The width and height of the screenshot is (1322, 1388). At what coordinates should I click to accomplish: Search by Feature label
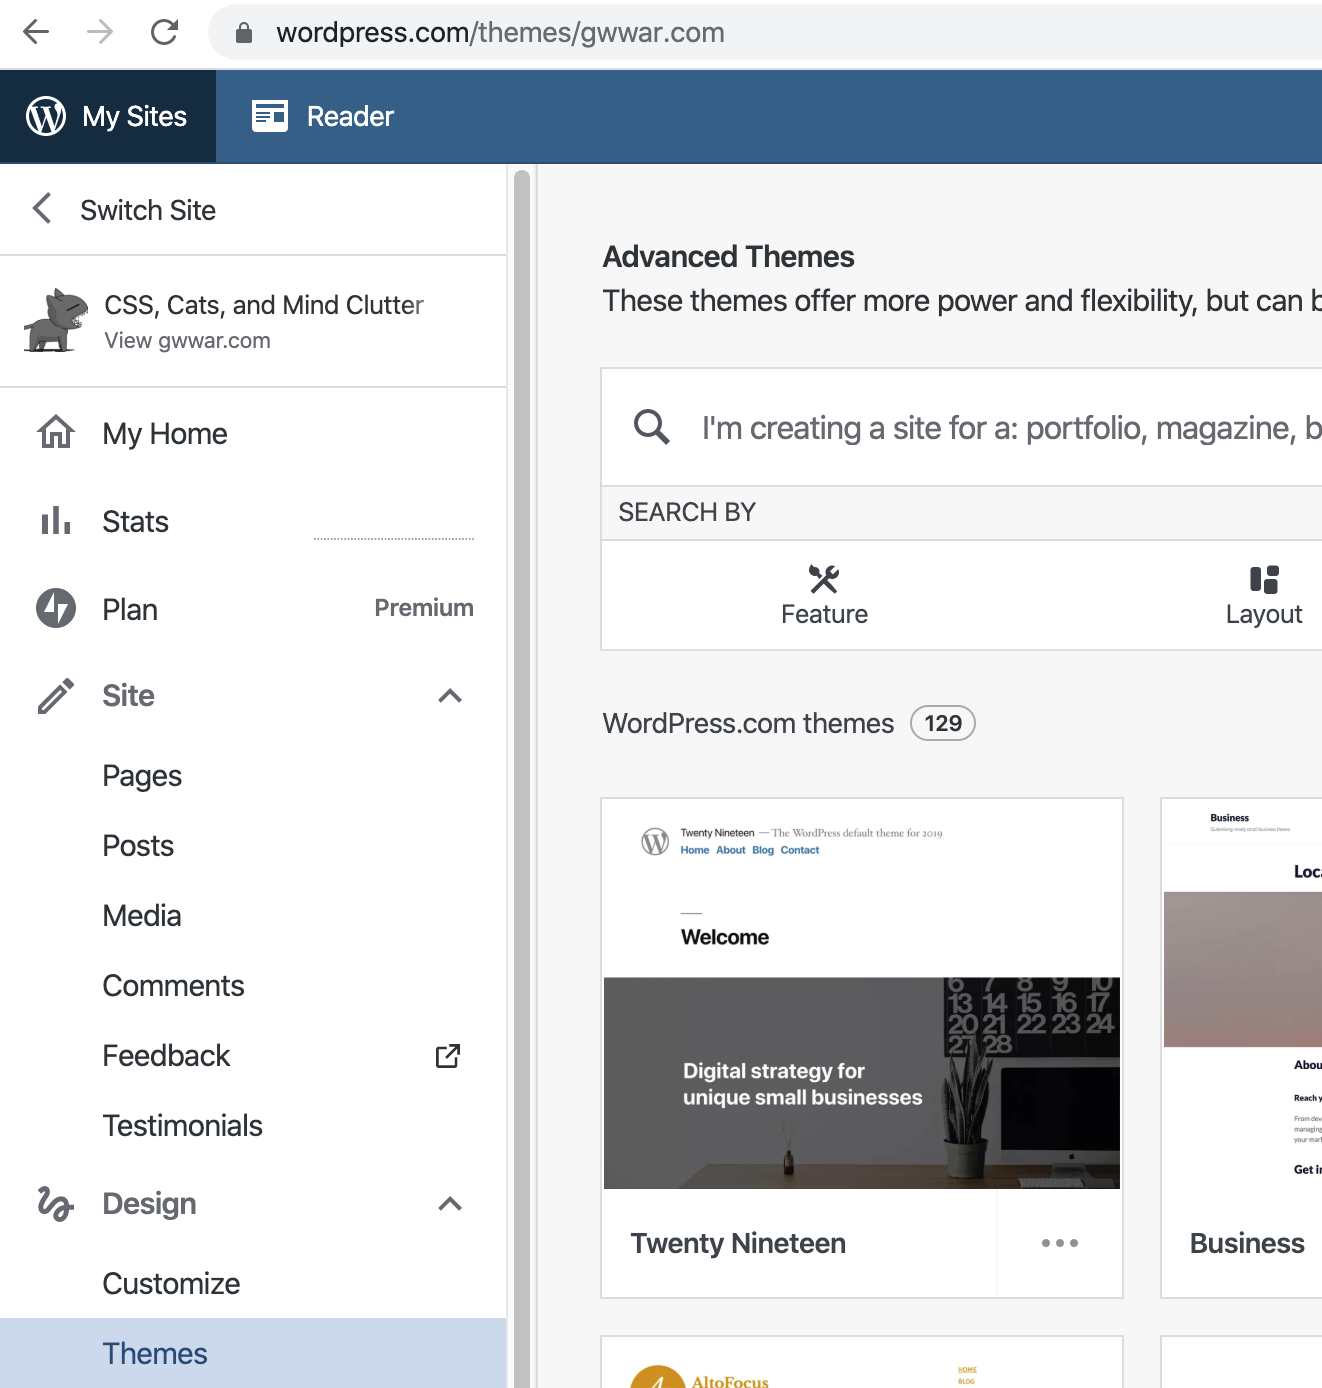click(824, 614)
